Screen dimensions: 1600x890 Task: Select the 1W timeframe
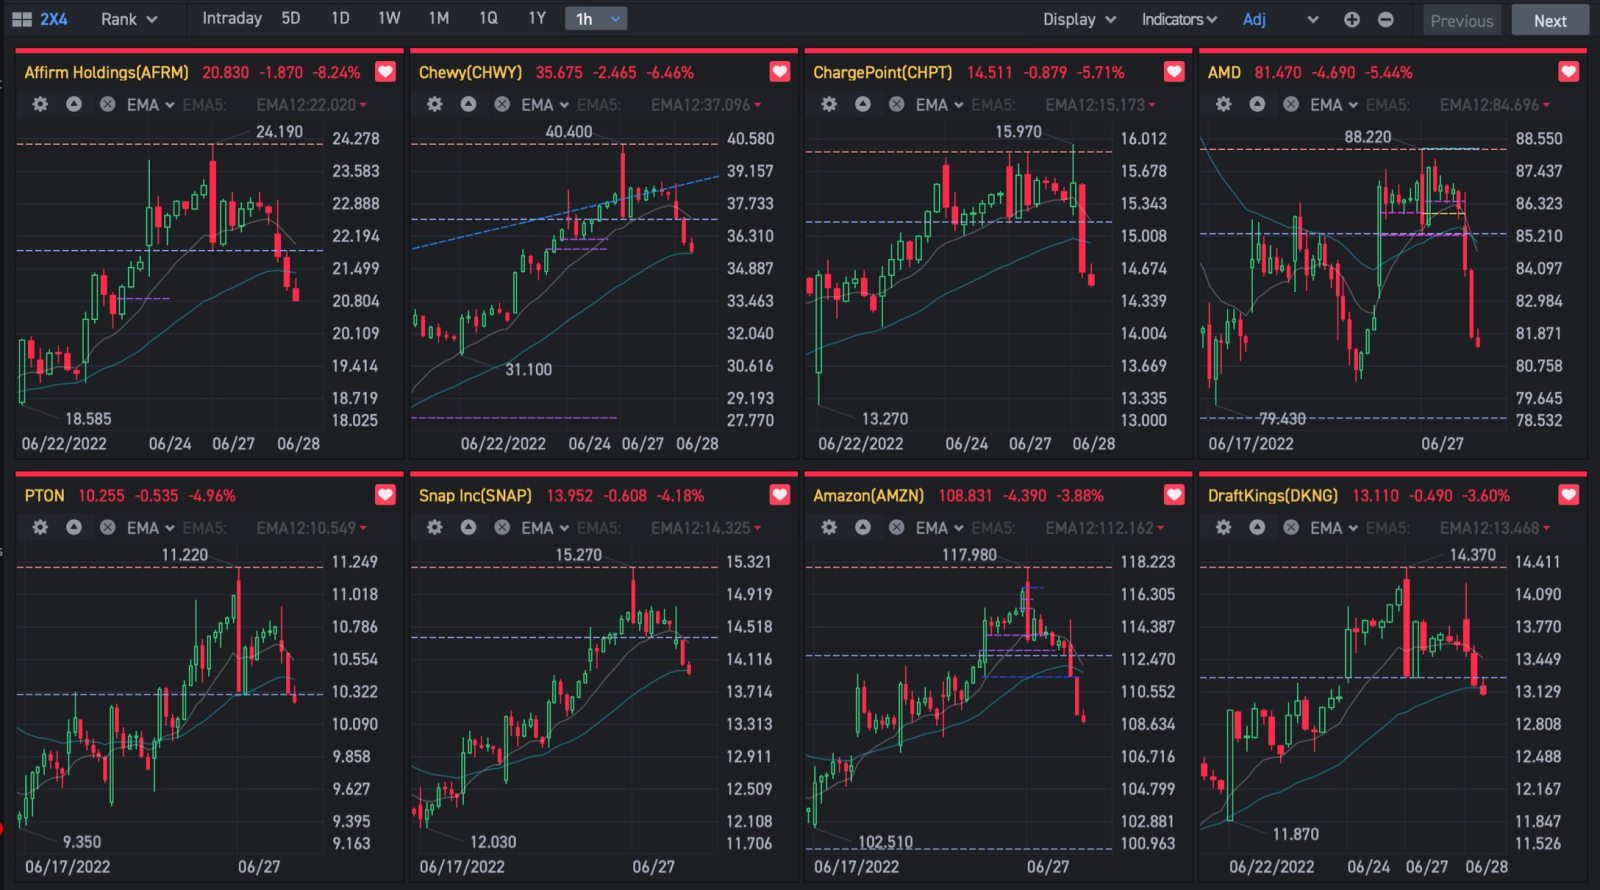click(x=389, y=18)
